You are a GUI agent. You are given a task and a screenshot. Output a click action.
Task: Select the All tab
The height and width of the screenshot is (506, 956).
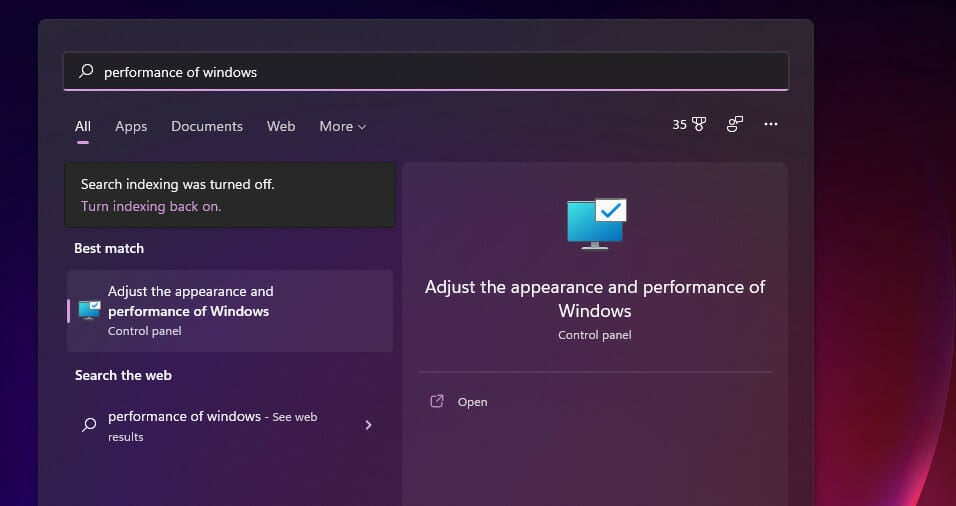coord(83,126)
